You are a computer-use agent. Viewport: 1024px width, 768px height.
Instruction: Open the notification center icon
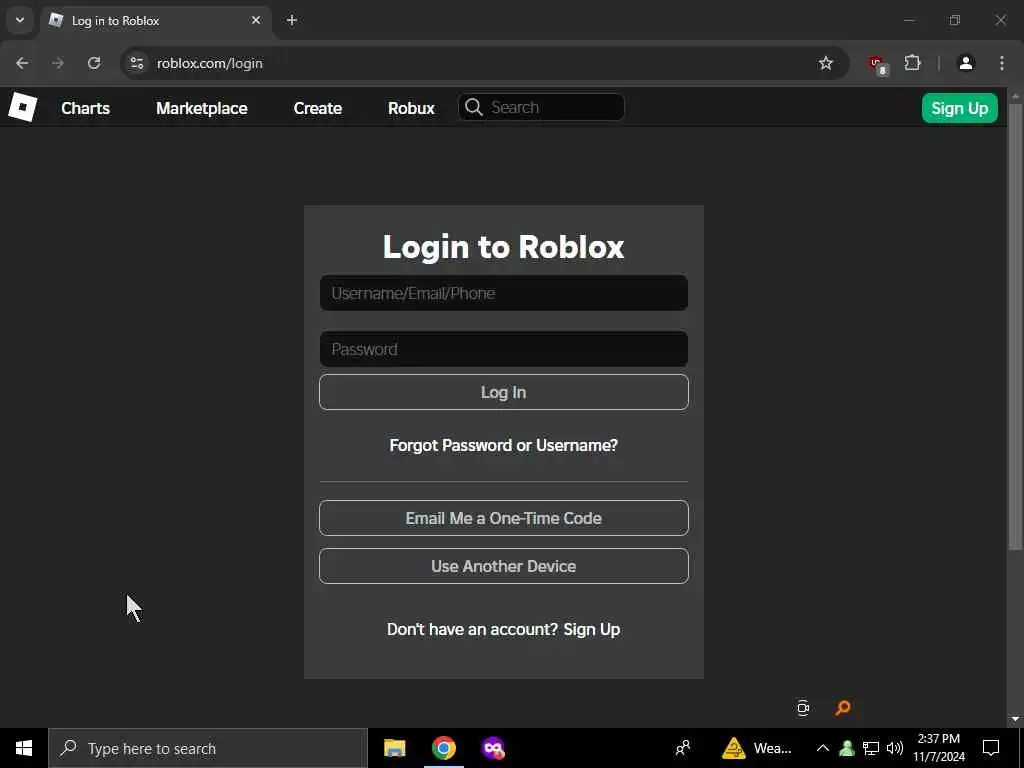point(991,748)
